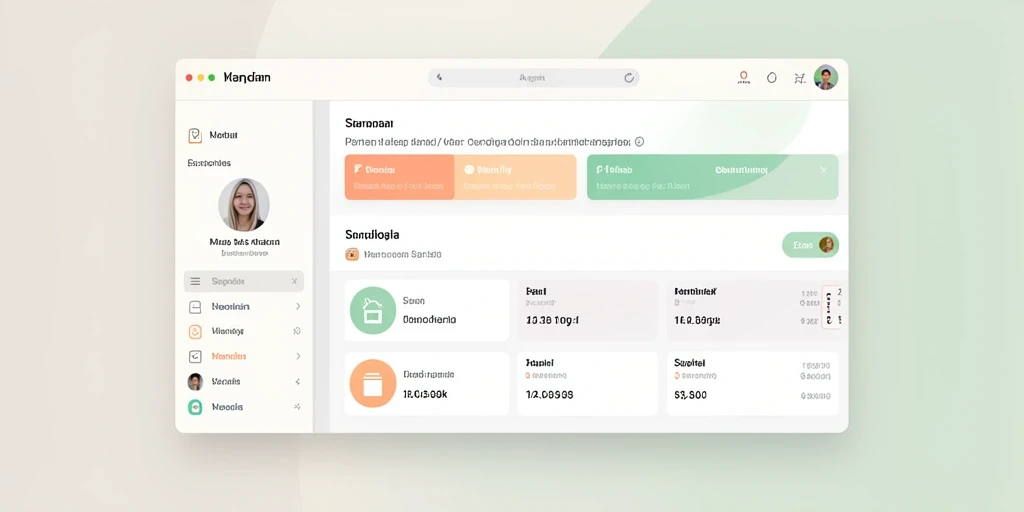1024x512 pixels.
Task: Click the label beside the dark avatar sidebar row
Action: (226, 381)
